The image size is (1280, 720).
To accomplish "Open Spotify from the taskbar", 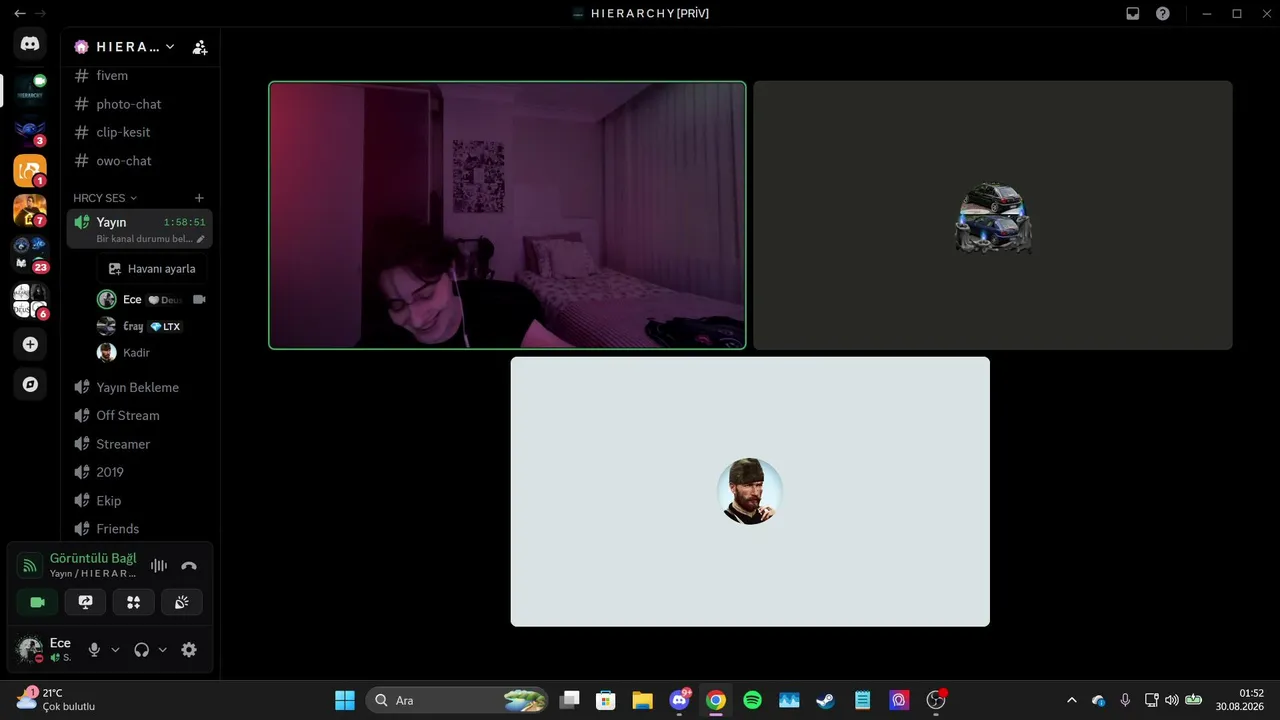I will 753,700.
